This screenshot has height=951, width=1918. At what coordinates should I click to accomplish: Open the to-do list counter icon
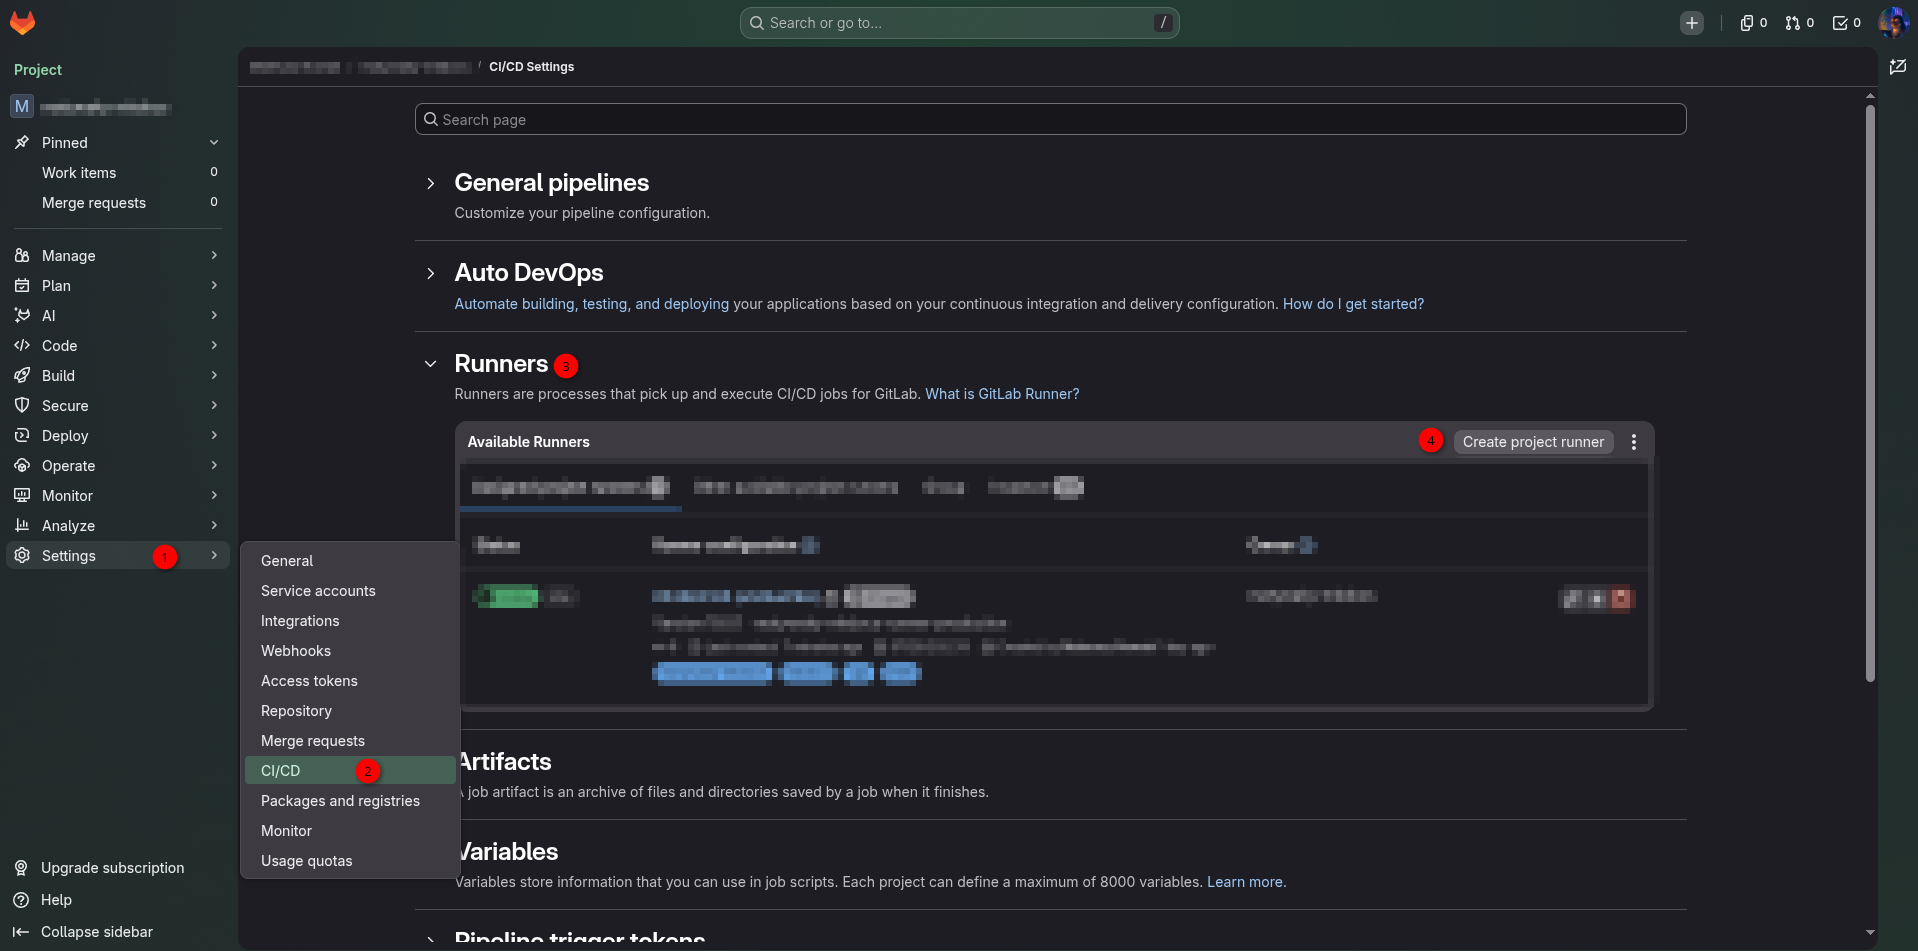pos(1847,23)
